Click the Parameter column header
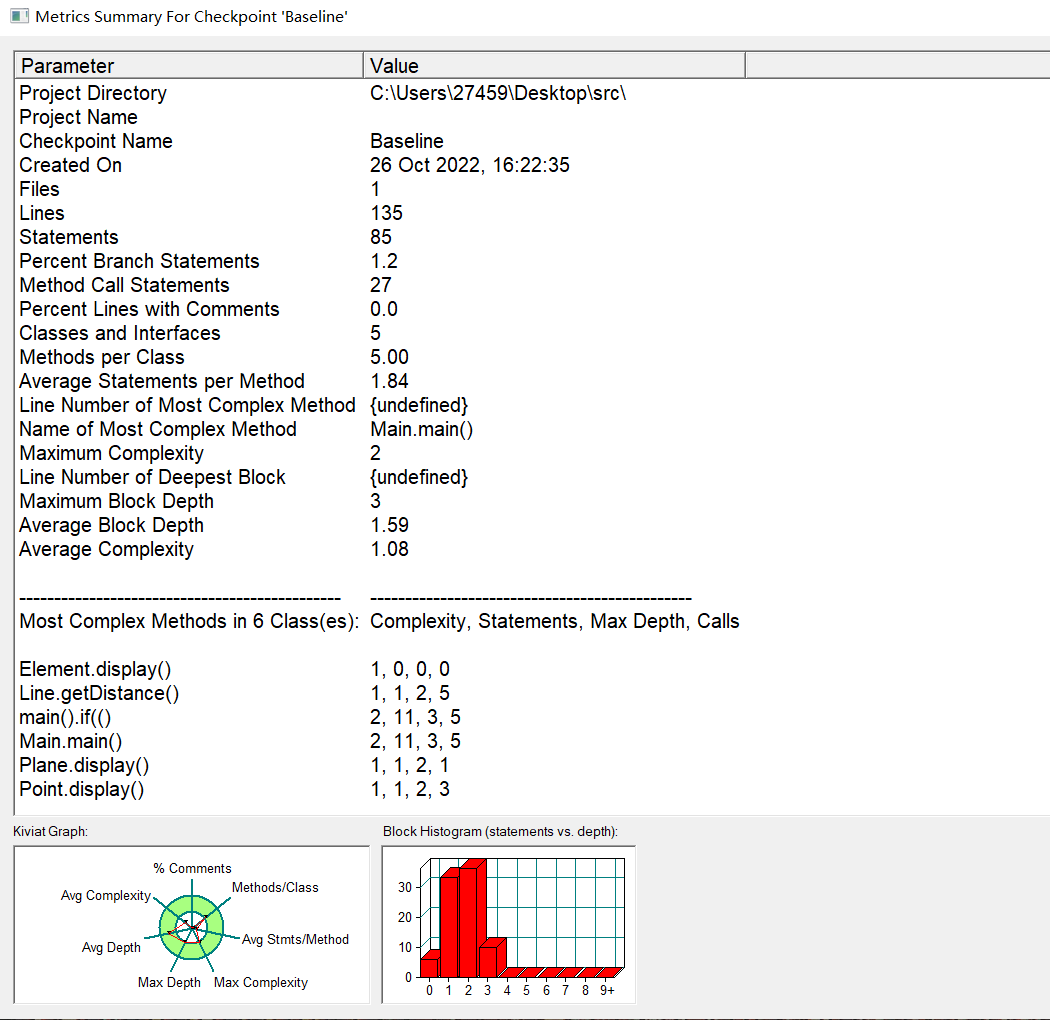Image resolution: width=1050 pixels, height=1020 pixels. [189, 66]
